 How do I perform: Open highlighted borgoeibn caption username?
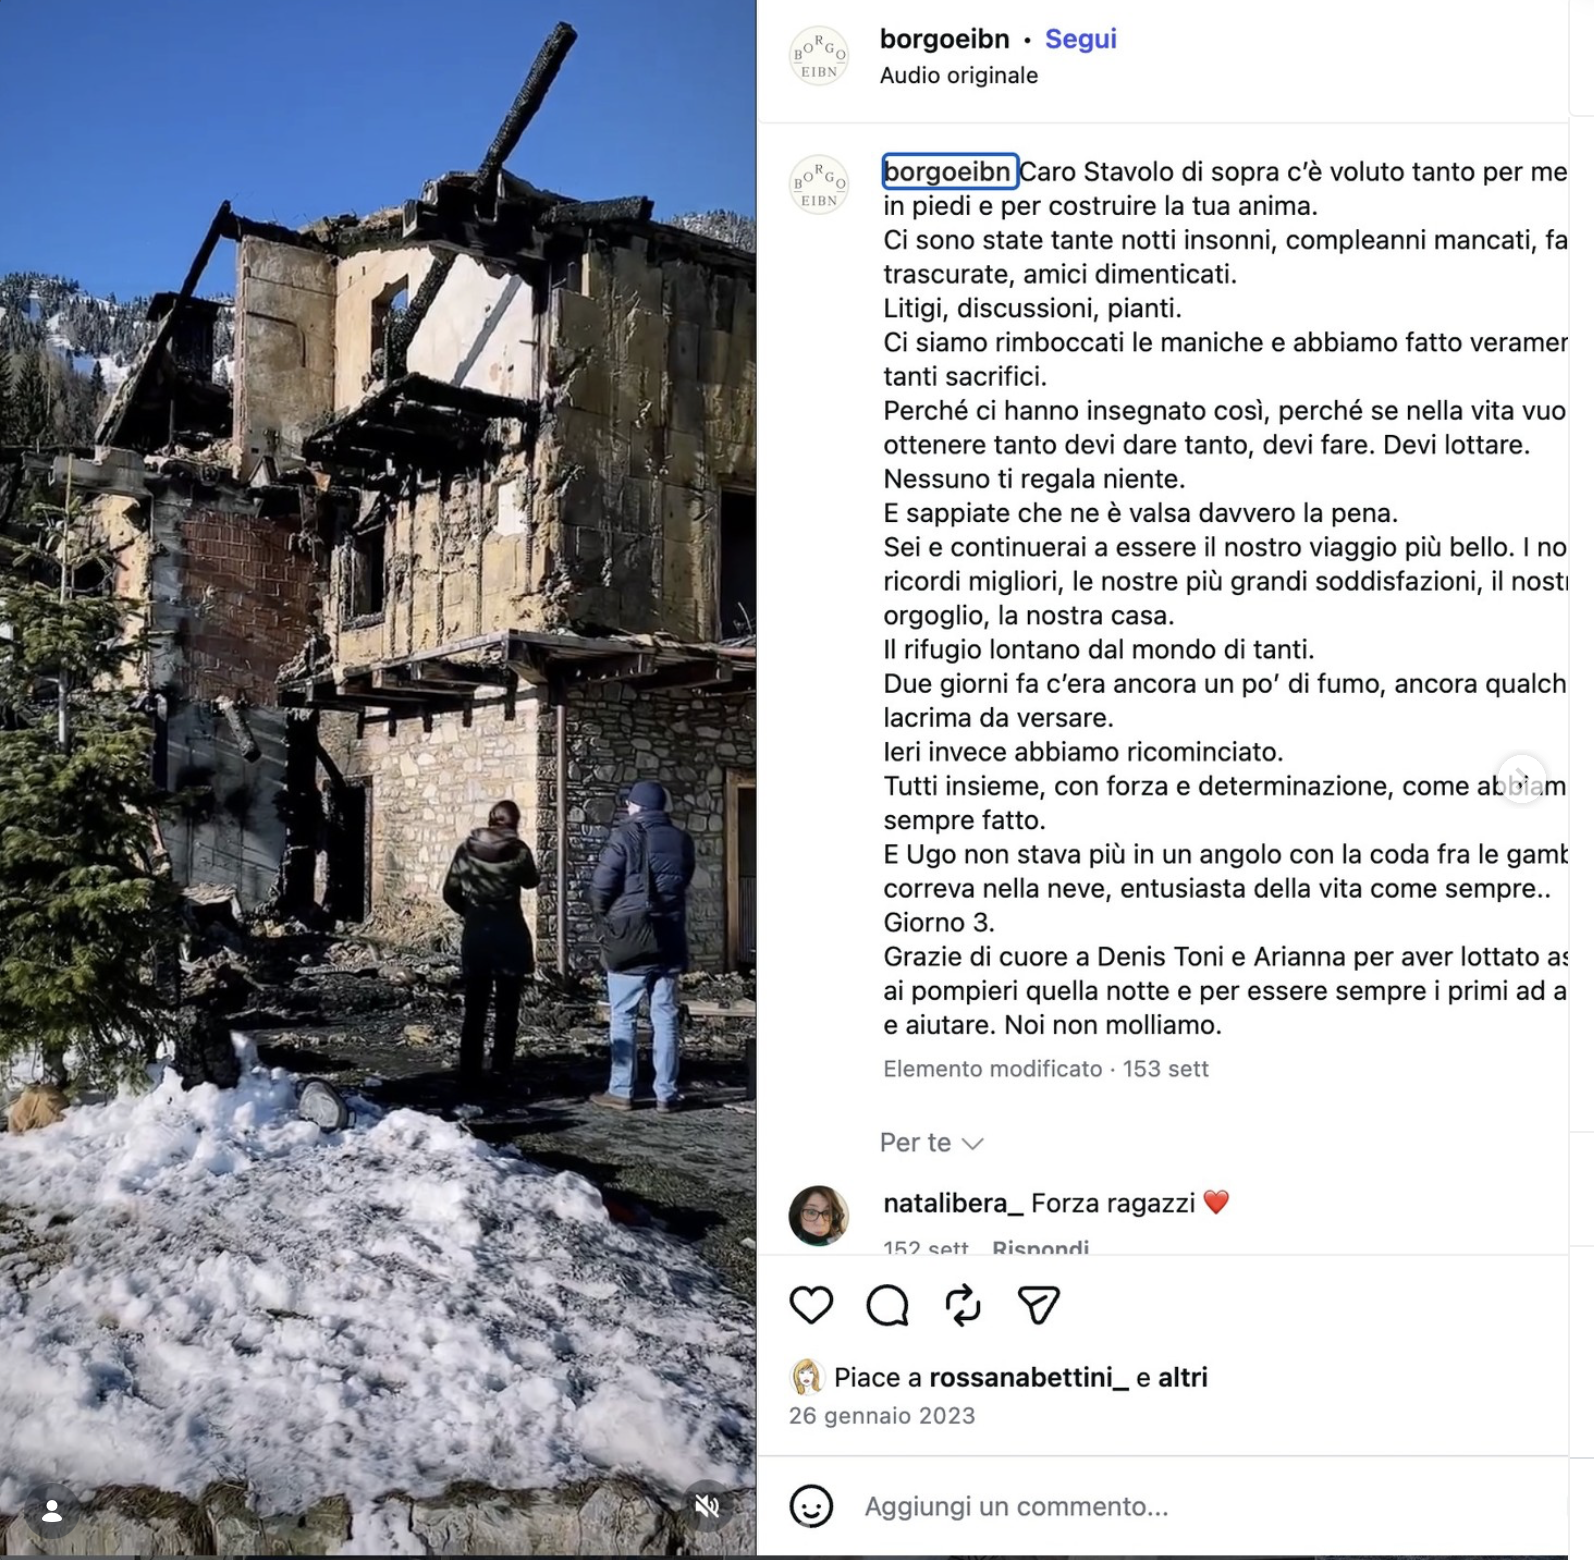949,172
